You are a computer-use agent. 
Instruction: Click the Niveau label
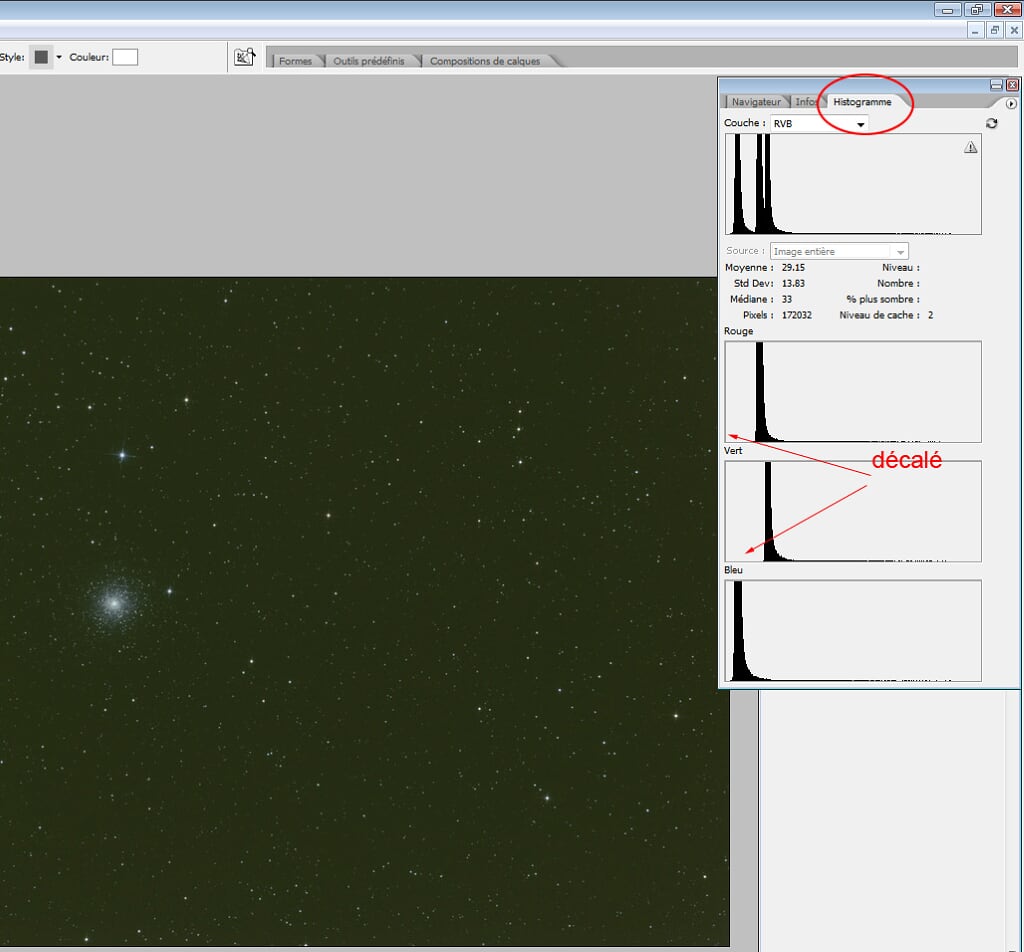pyautogui.click(x=901, y=268)
